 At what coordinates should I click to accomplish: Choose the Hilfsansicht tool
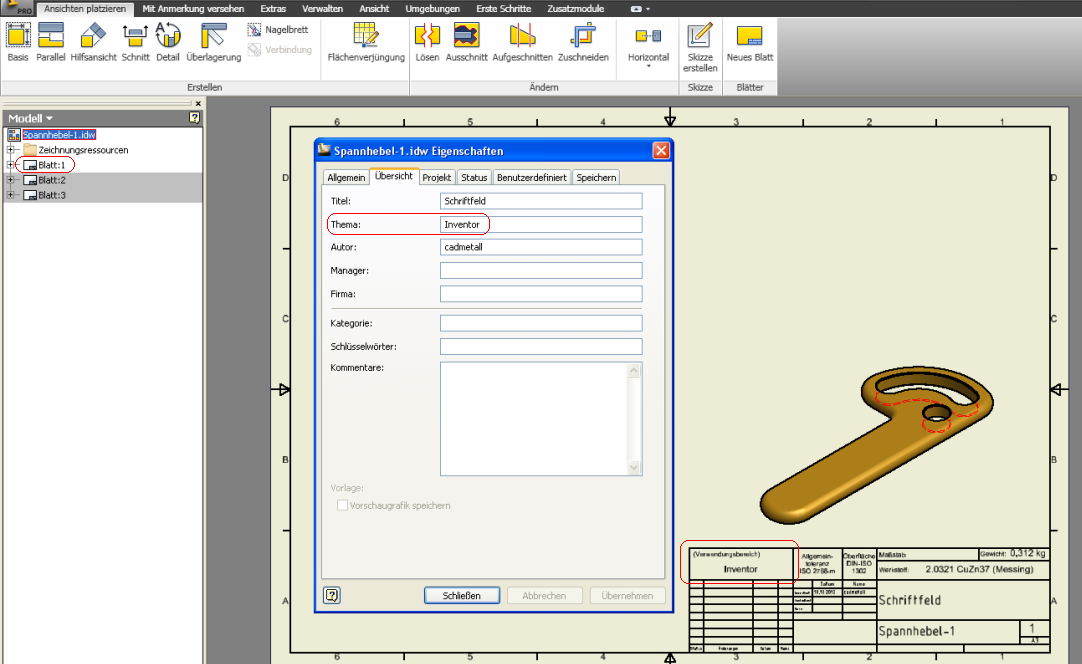tap(93, 42)
